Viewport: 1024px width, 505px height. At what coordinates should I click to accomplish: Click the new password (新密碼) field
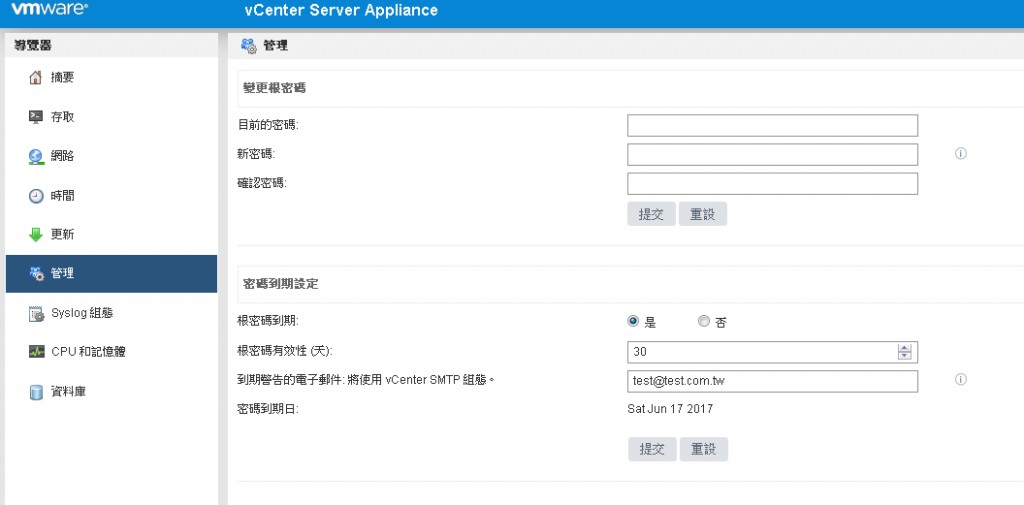pos(773,155)
